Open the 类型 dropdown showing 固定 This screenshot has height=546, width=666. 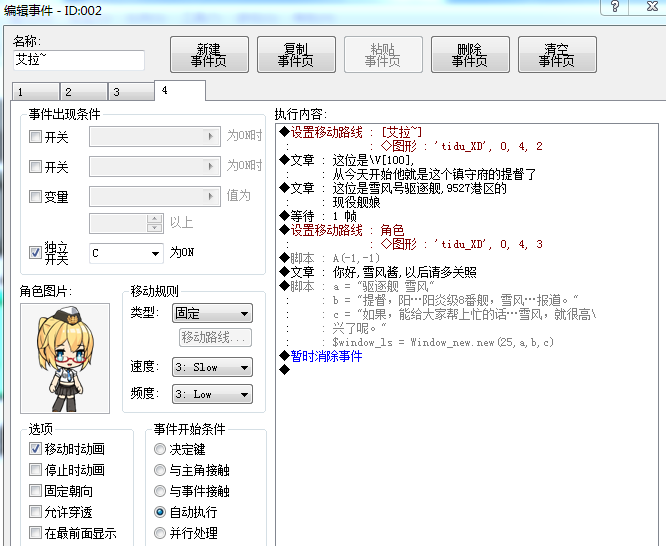point(212,314)
